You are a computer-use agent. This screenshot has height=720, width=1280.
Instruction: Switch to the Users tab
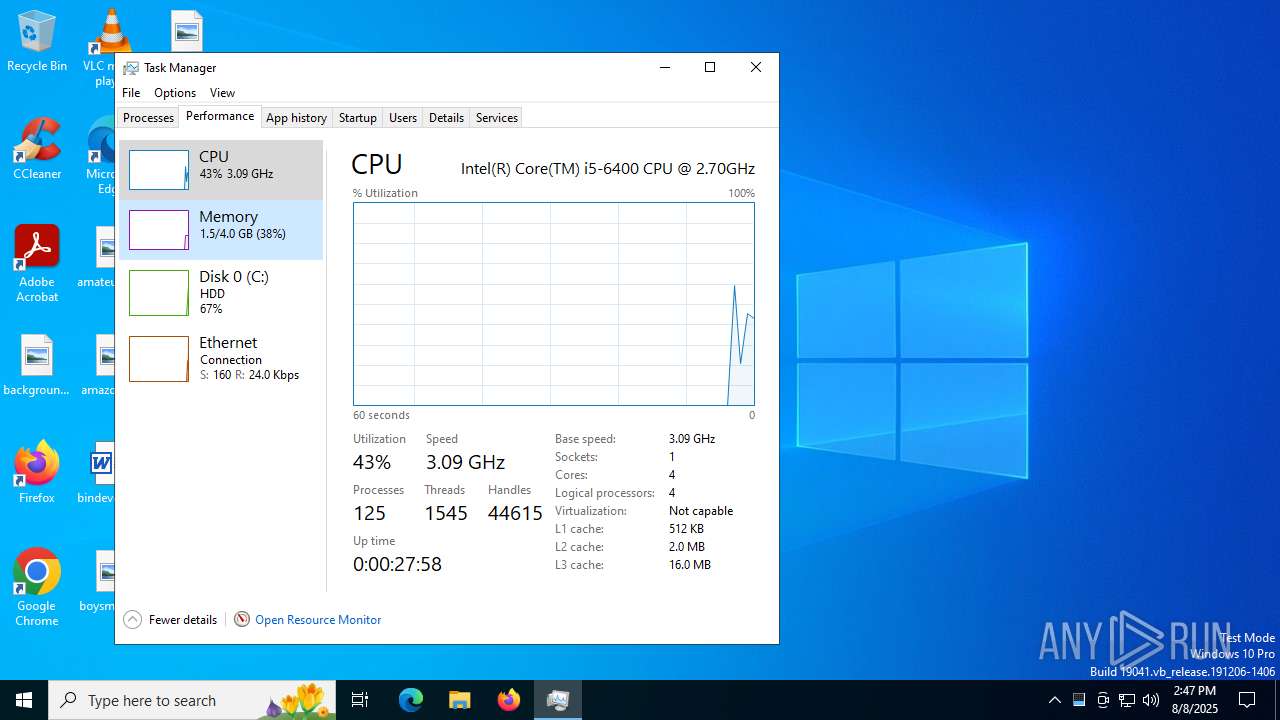click(x=403, y=117)
